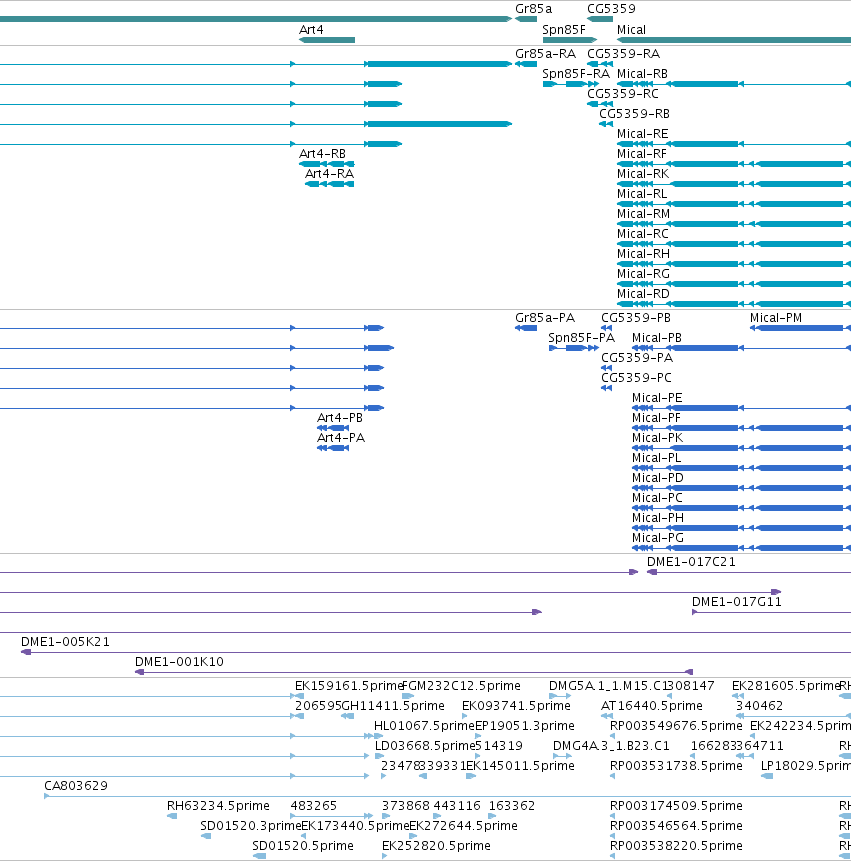
Task: Open the Art4 gene feature label
Action: 311,30
